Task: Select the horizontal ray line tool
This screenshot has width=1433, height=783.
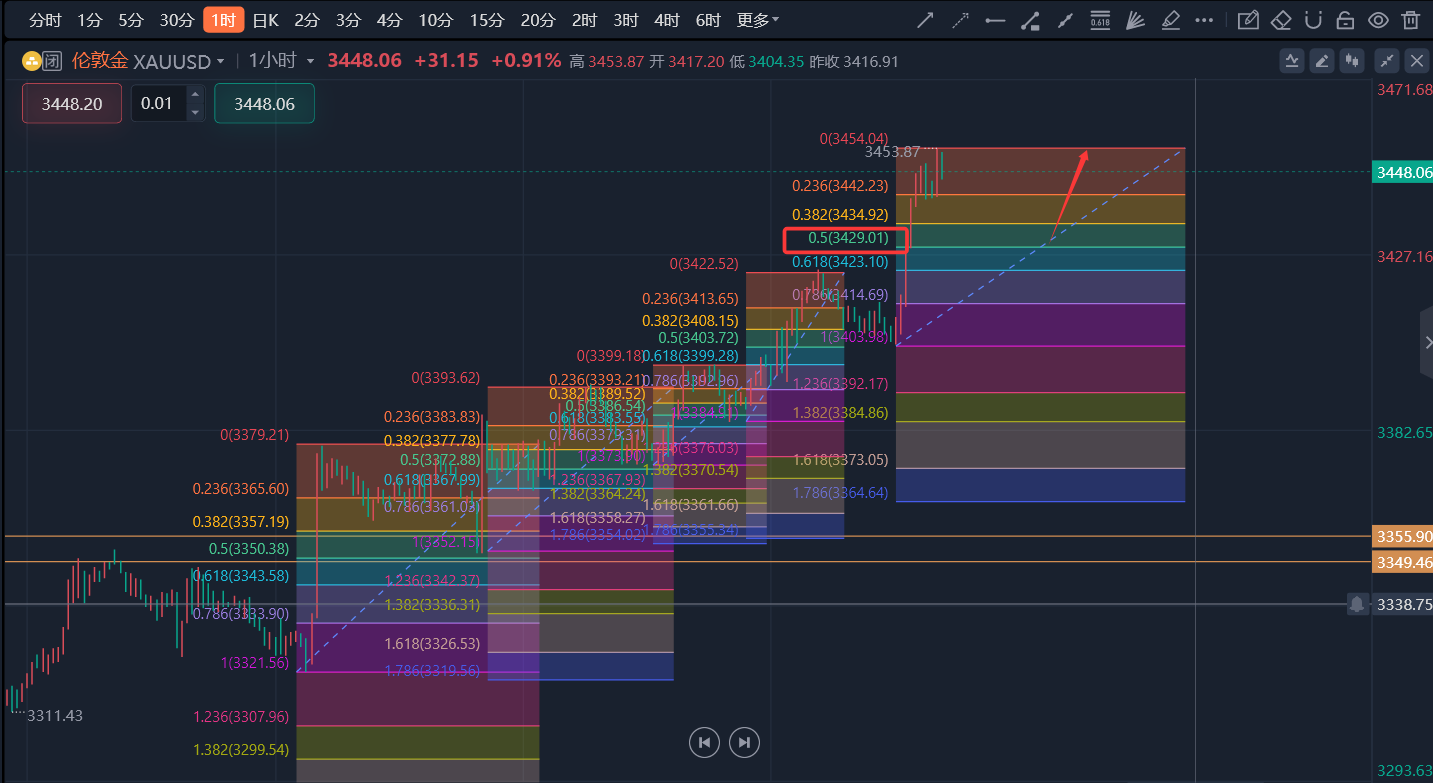Action: tap(995, 20)
